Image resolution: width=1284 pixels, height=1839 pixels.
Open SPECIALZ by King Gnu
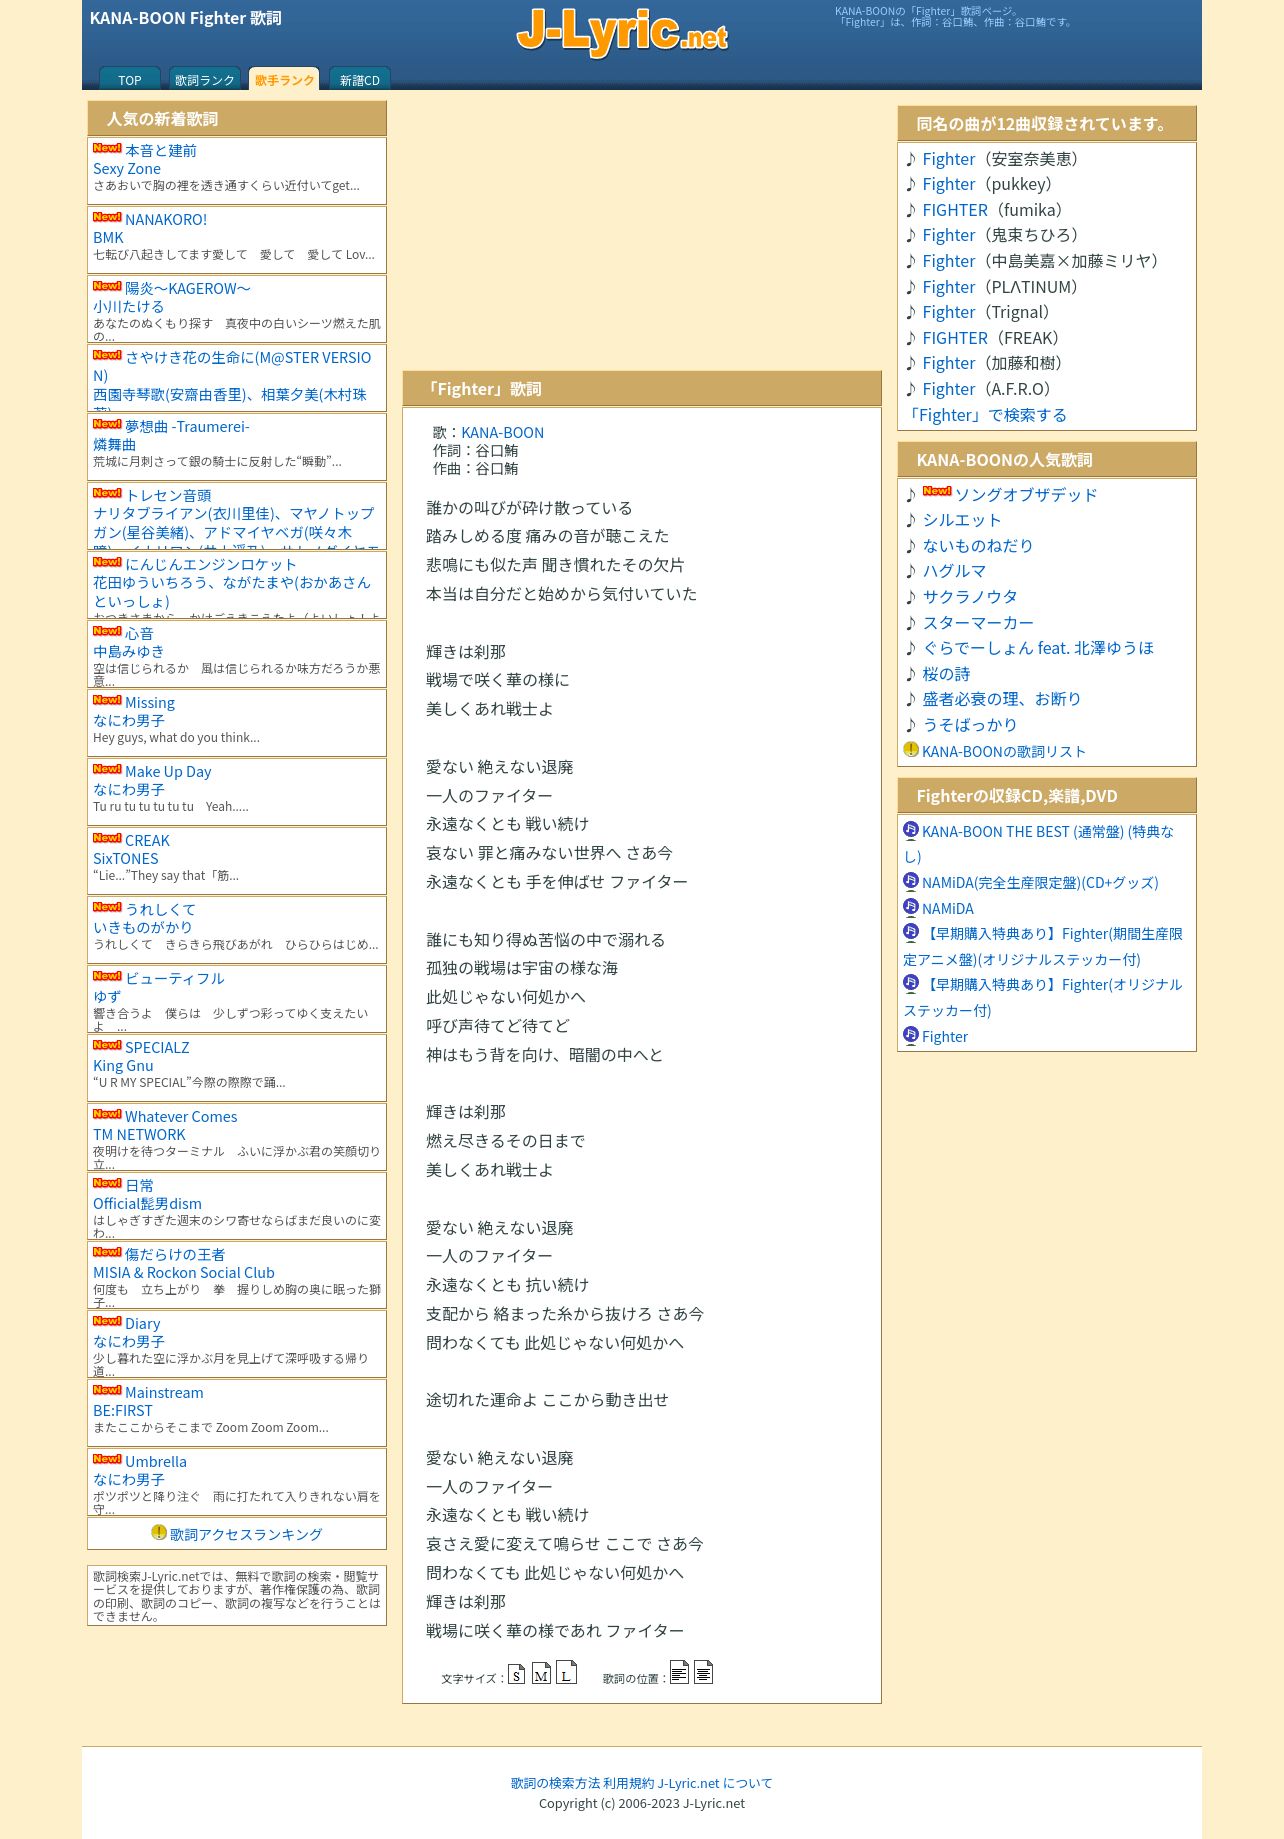click(x=157, y=1048)
